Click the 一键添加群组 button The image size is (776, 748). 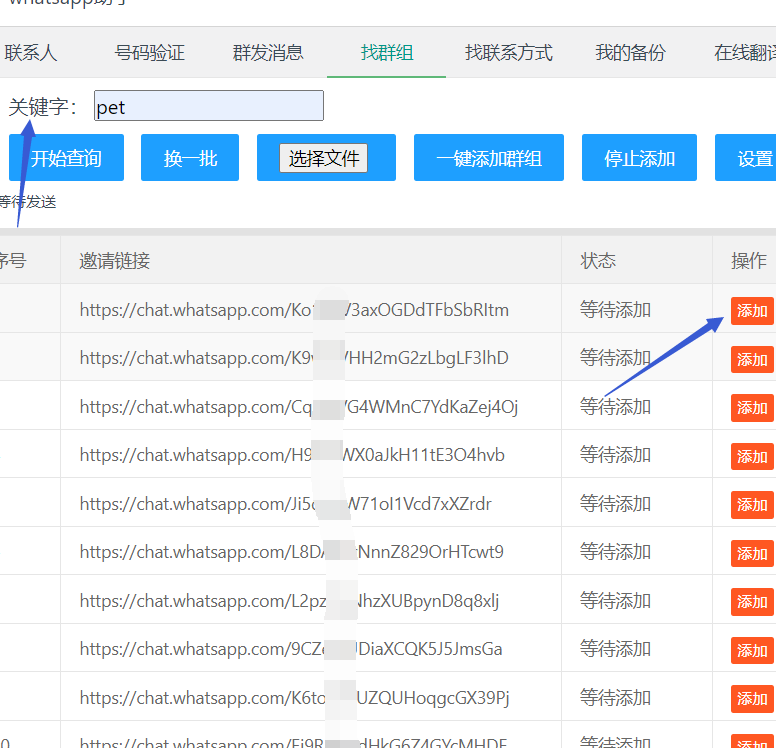489,157
